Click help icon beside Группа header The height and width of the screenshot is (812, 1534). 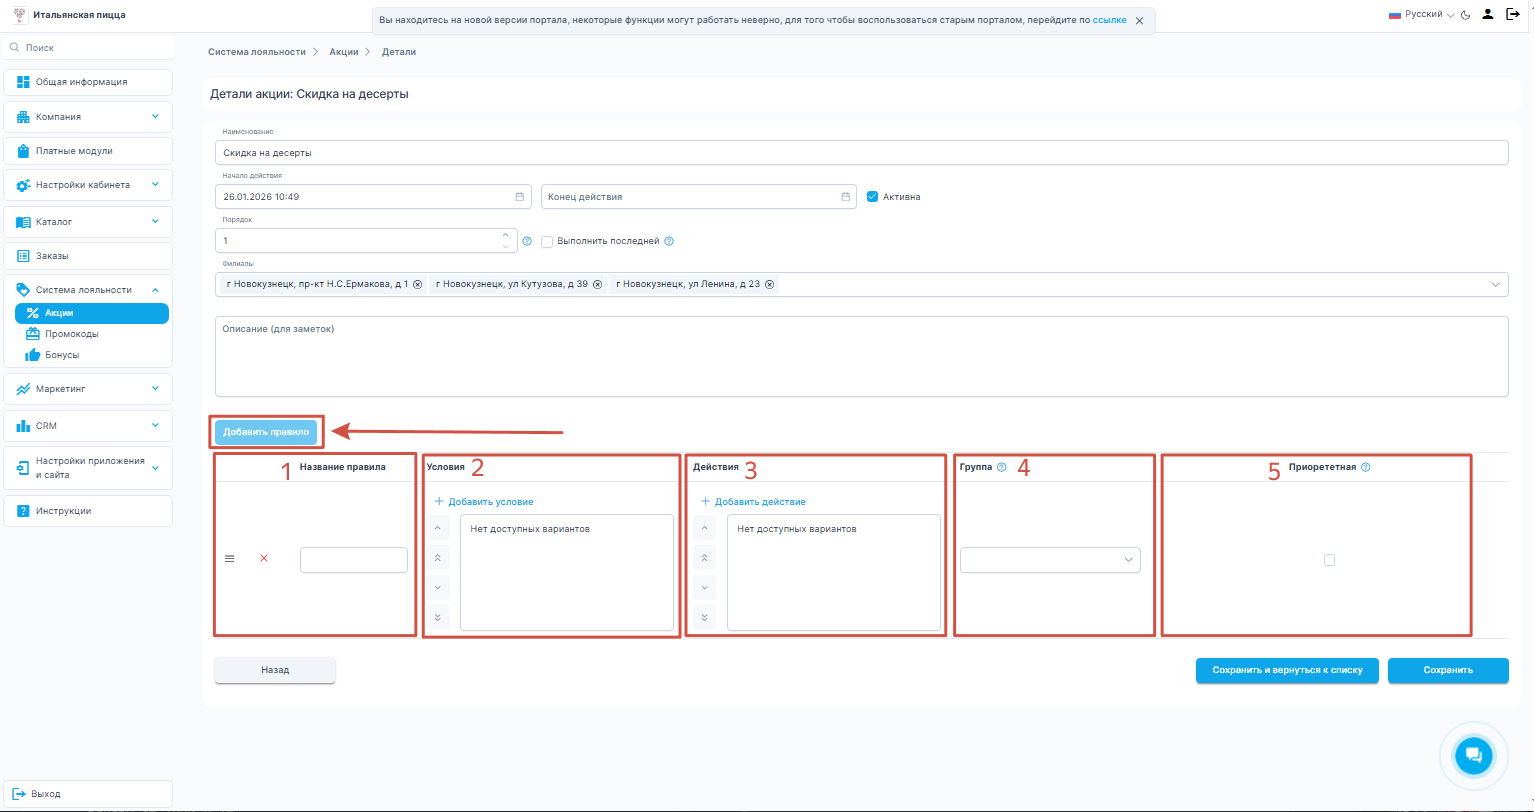[x=1001, y=467]
